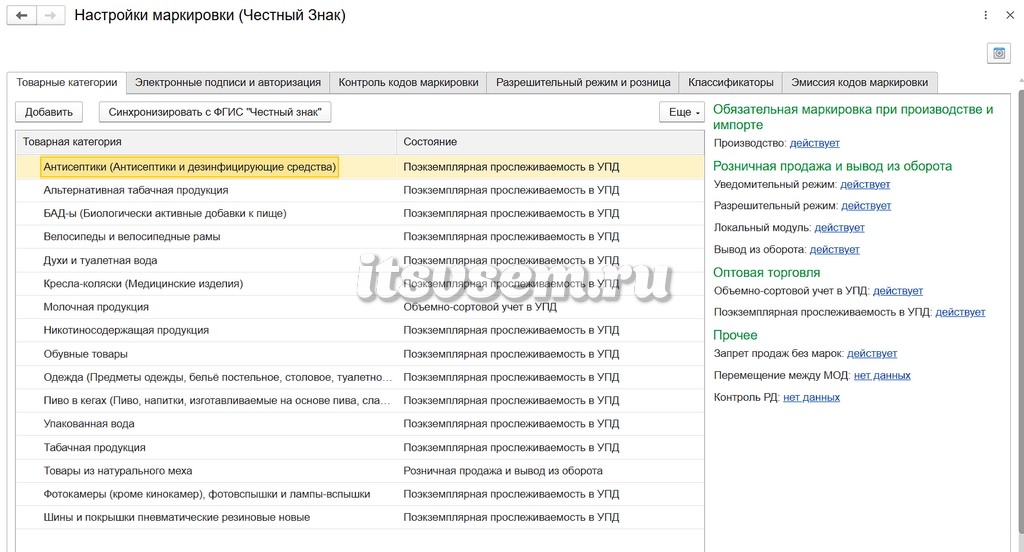Open Разрешительный режим и розница tab
This screenshot has height=552, width=1024.
click(583, 82)
